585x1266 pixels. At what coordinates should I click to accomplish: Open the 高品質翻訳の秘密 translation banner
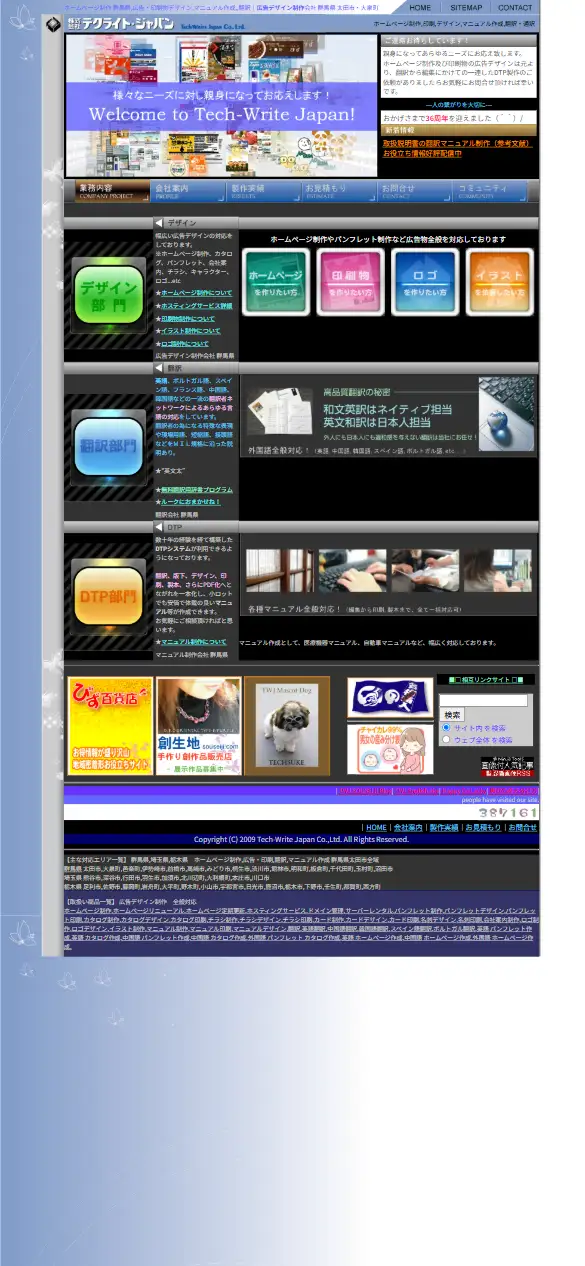point(389,418)
